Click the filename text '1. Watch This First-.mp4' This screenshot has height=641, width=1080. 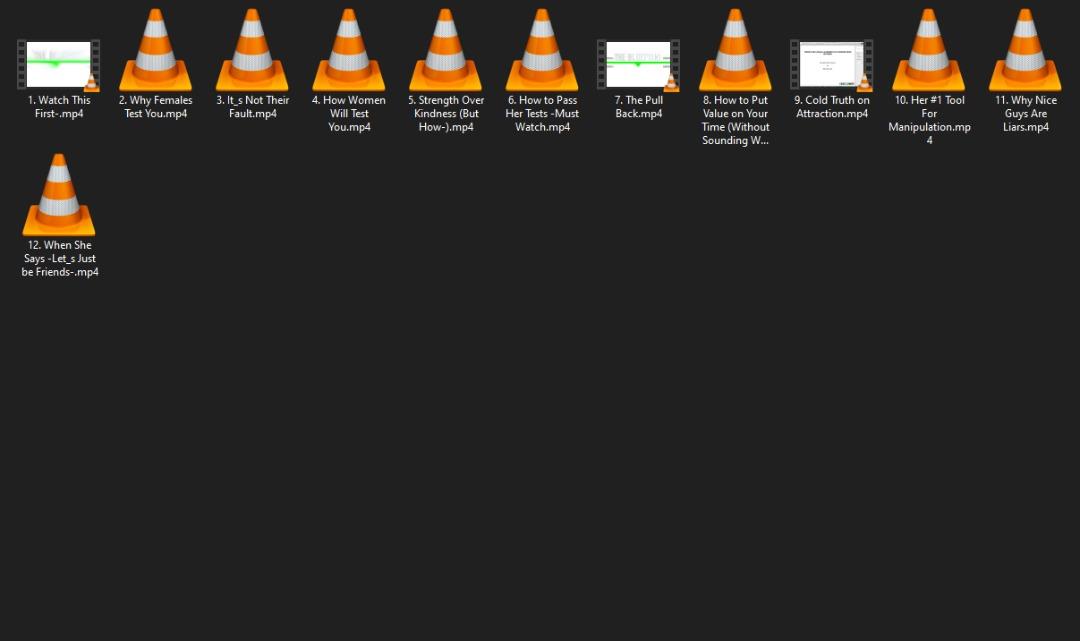[59, 107]
